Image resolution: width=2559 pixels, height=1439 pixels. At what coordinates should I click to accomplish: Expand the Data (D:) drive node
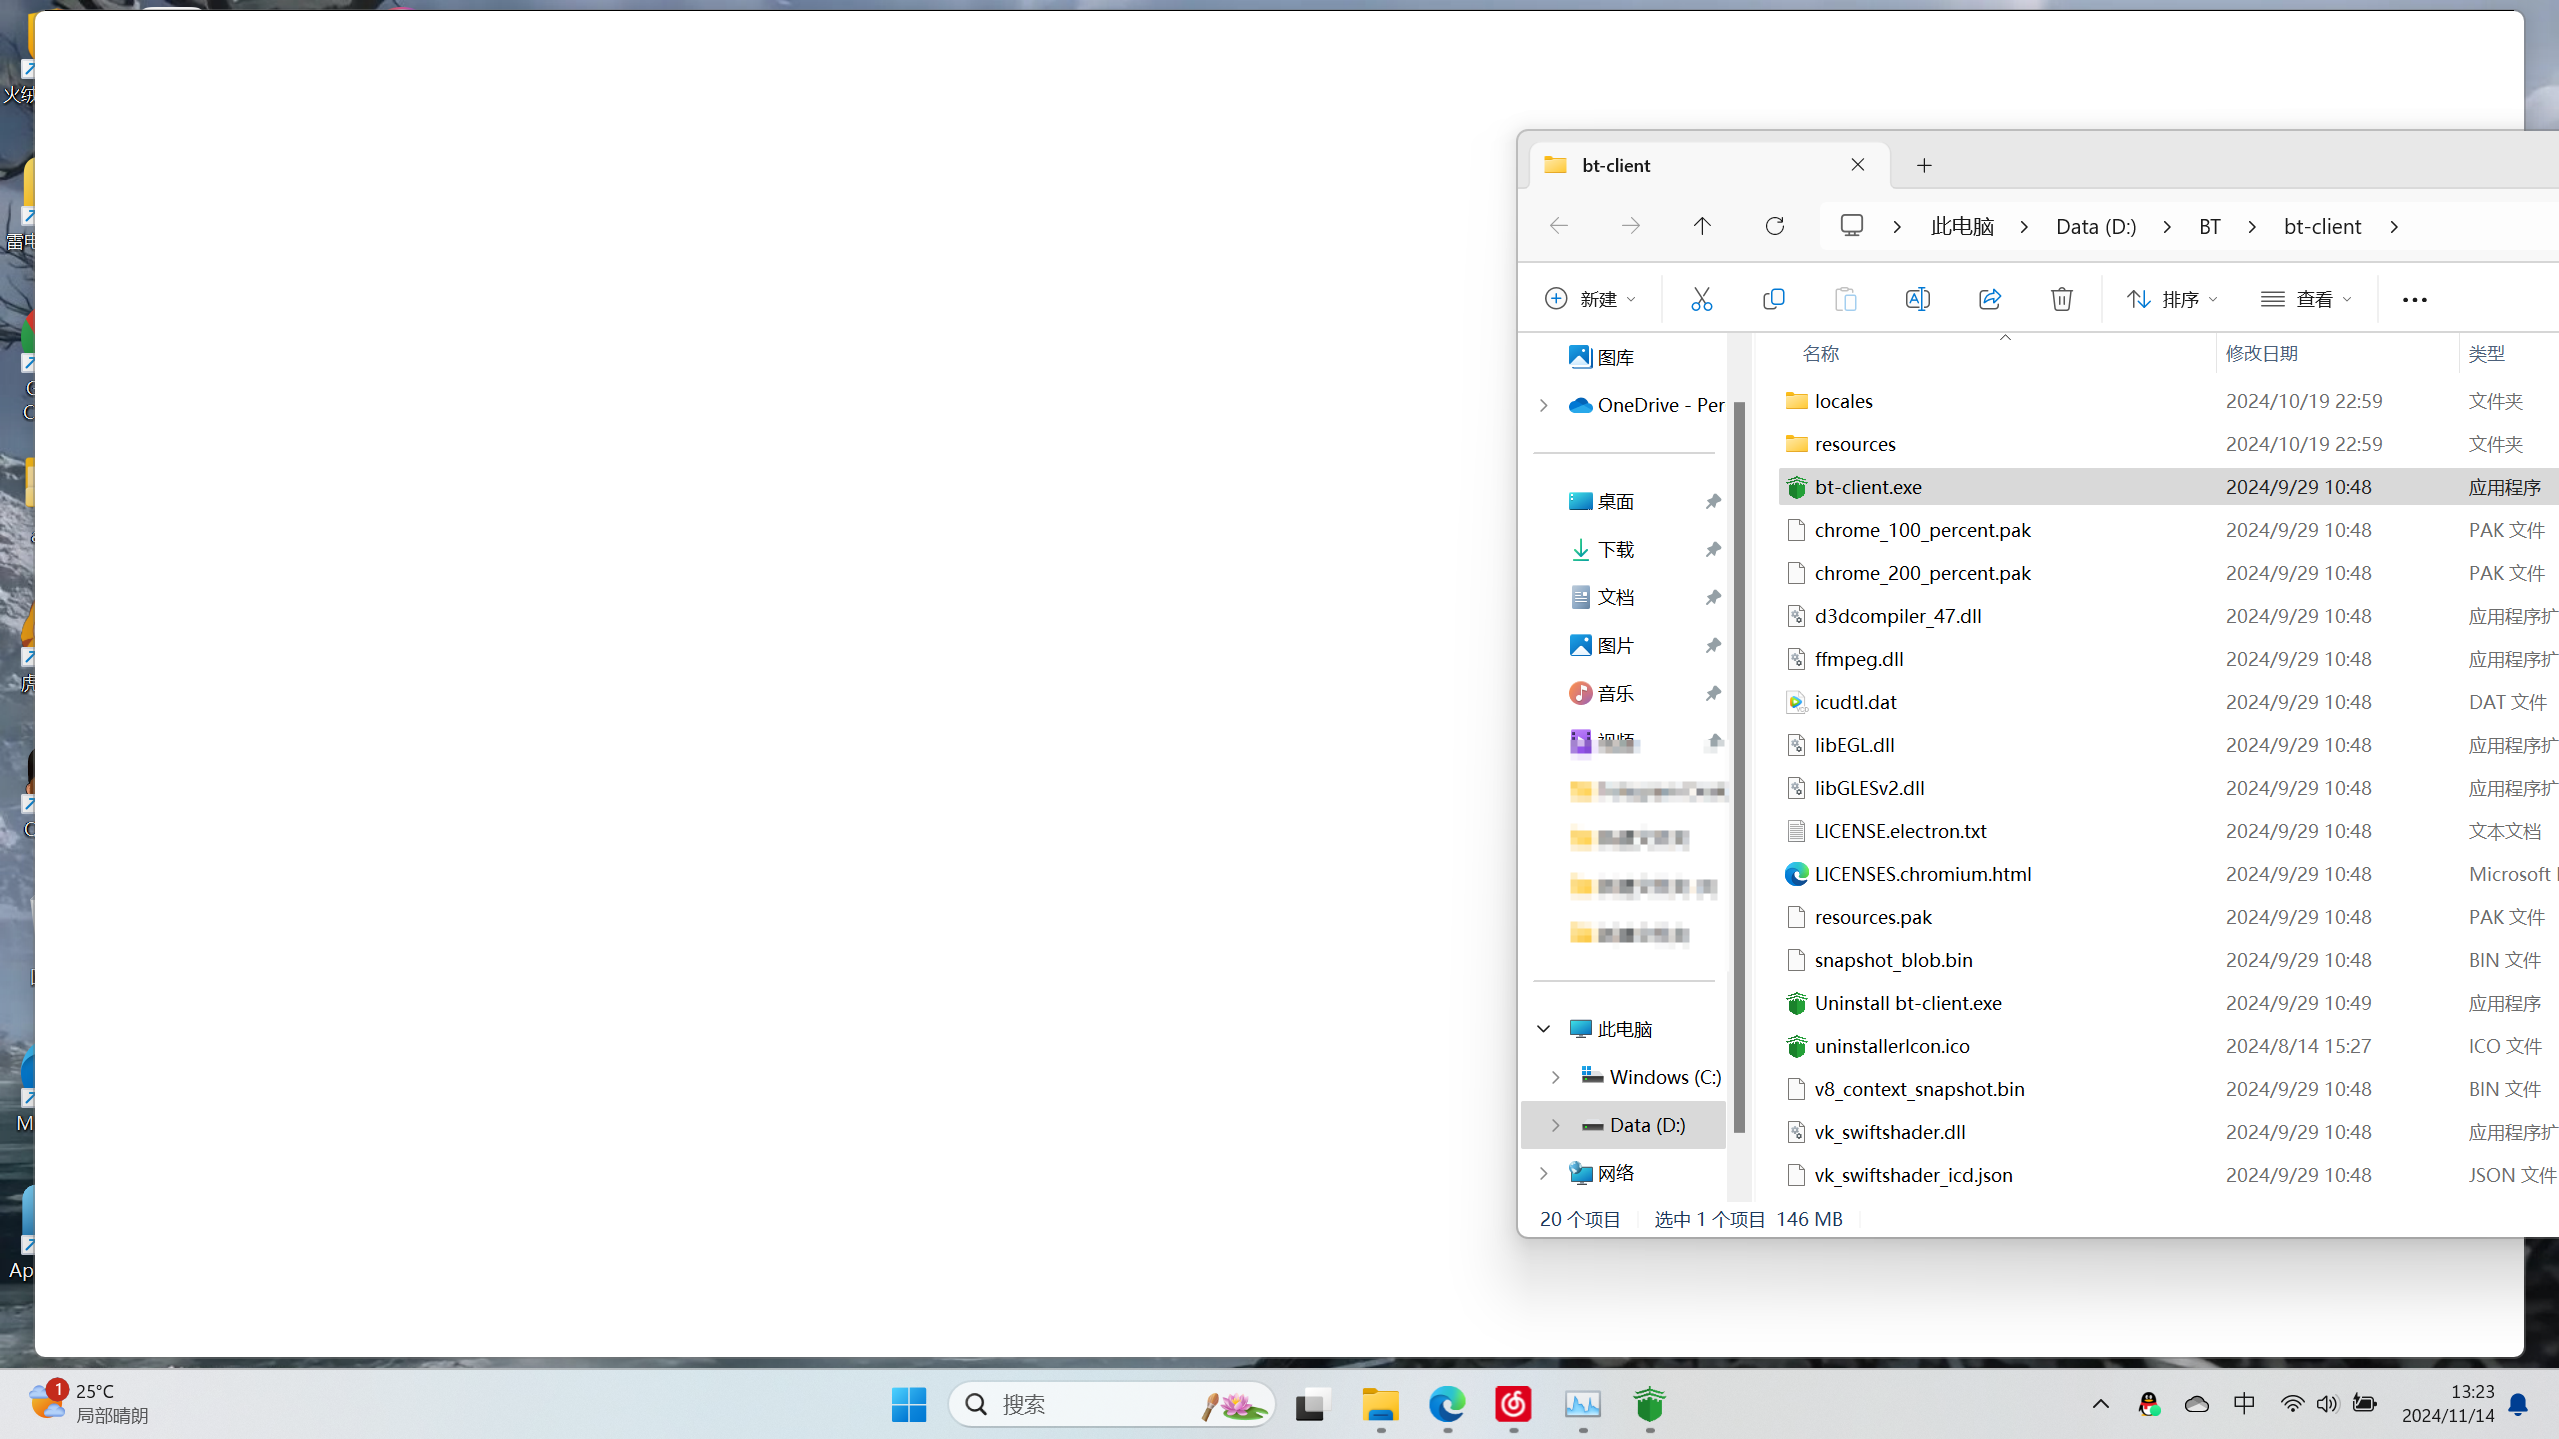pyautogui.click(x=1555, y=1125)
